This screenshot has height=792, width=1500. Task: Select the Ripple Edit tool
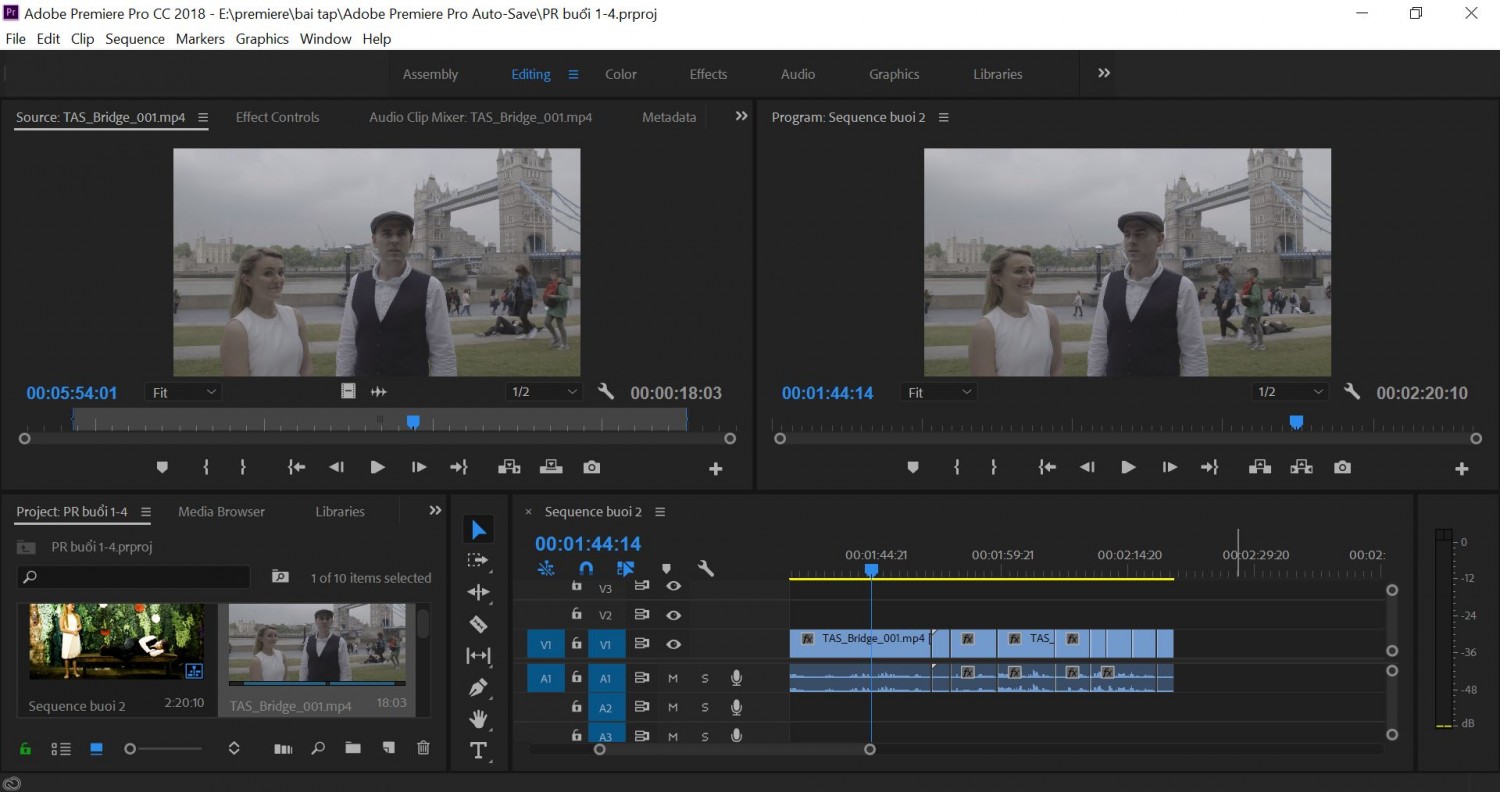(478, 592)
